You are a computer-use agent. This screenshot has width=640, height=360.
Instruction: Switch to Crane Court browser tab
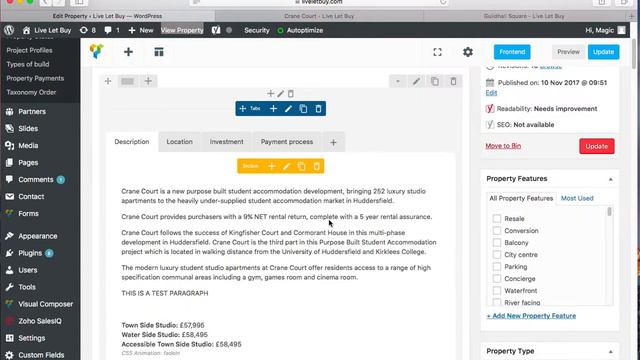point(319,16)
